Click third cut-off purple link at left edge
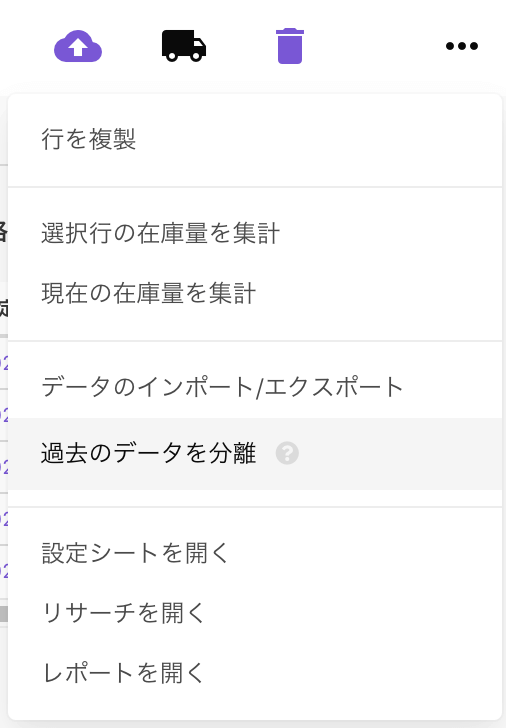This screenshot has width=506, height=728. point(4,467)
